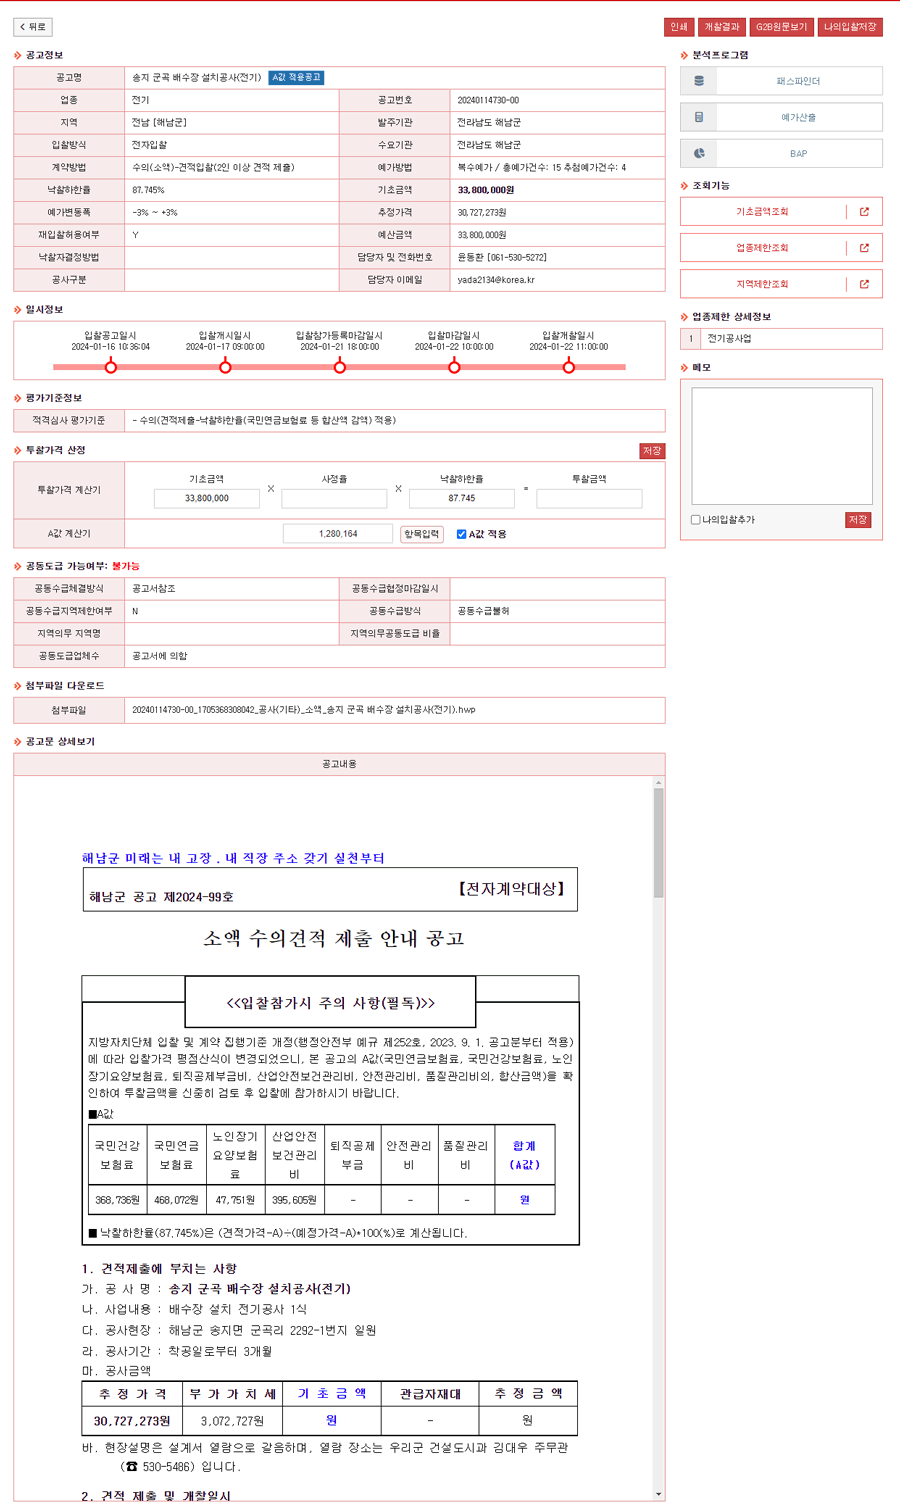Uncheck the A값 적용 checkbox
This screenshot has width=900, height=1512.
[x=461, y=534]
